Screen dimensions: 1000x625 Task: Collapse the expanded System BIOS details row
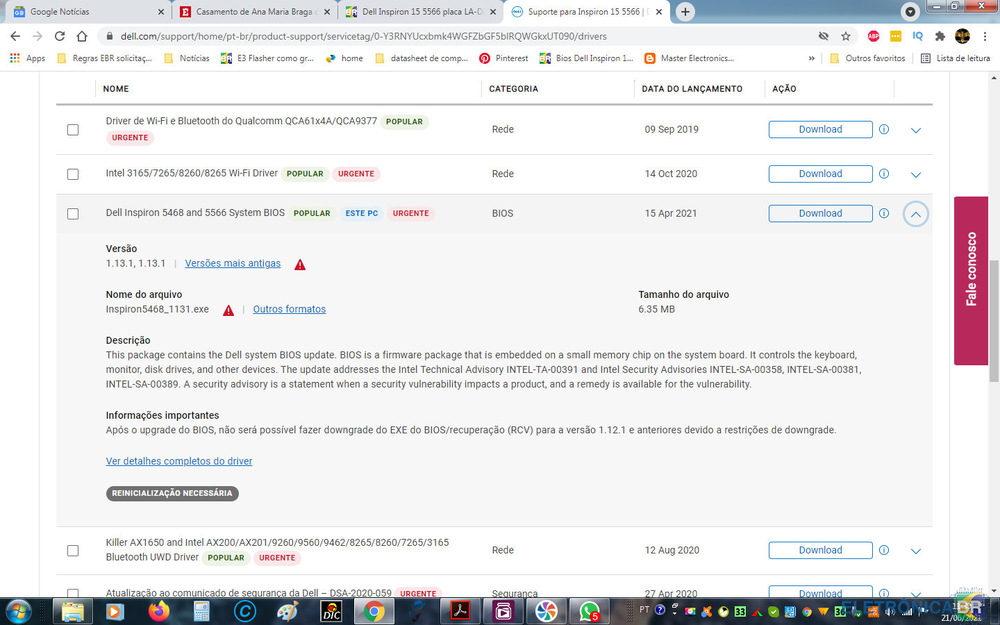click(x=916, y=214)
